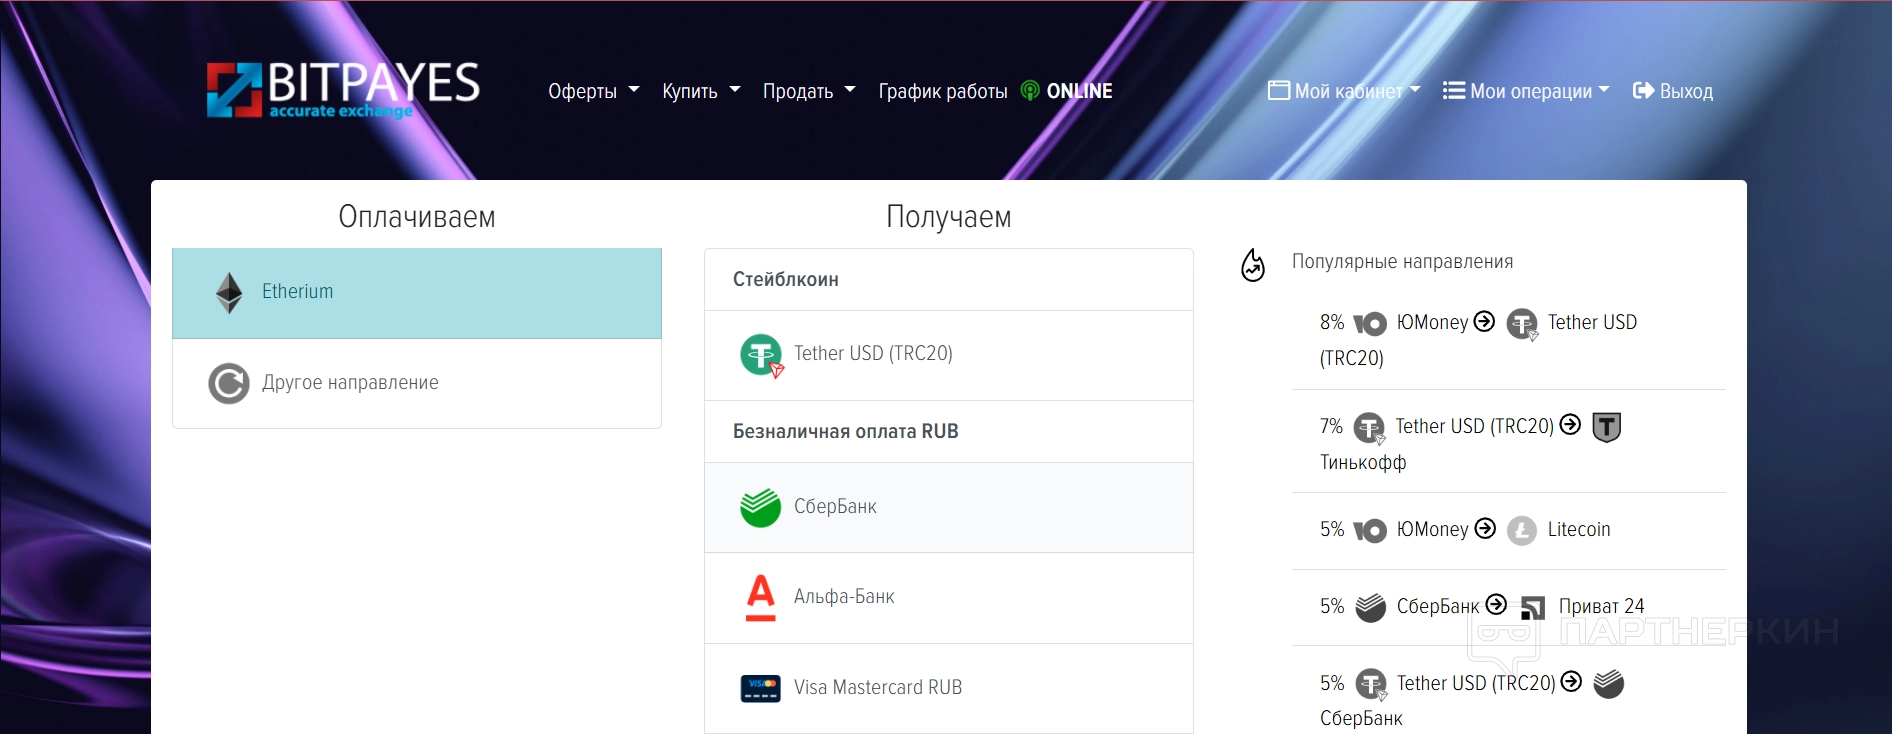Select Альфа-Банк as the receiving method

(949, 598)
